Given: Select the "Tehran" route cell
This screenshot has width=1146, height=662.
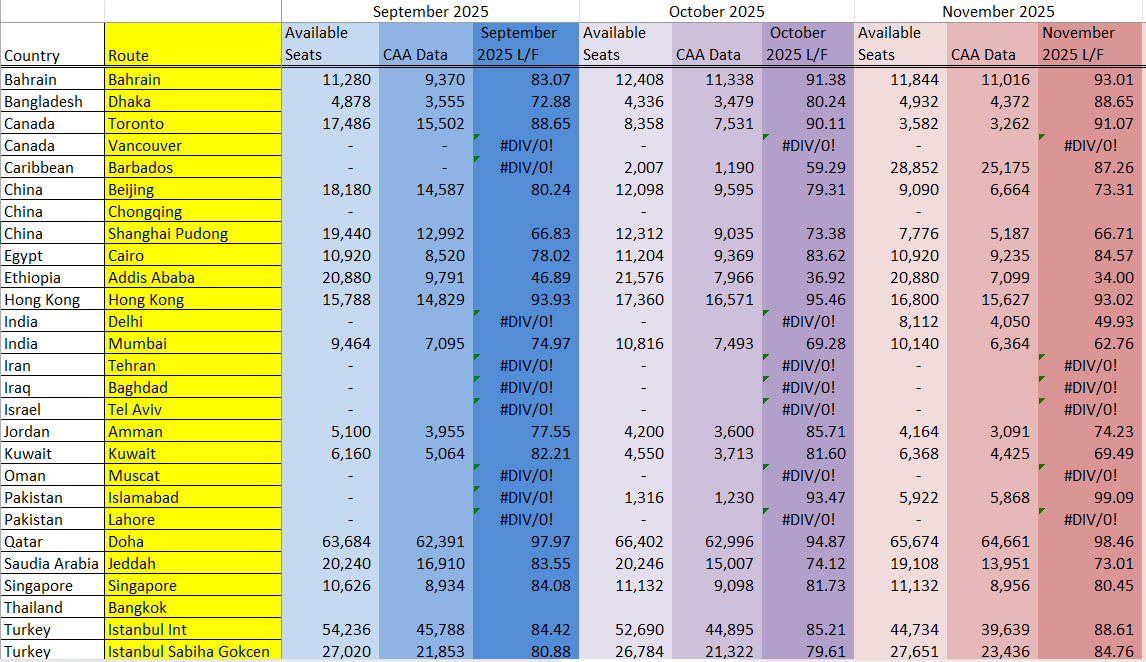Looking at the screenshot, I should [193, 365].
